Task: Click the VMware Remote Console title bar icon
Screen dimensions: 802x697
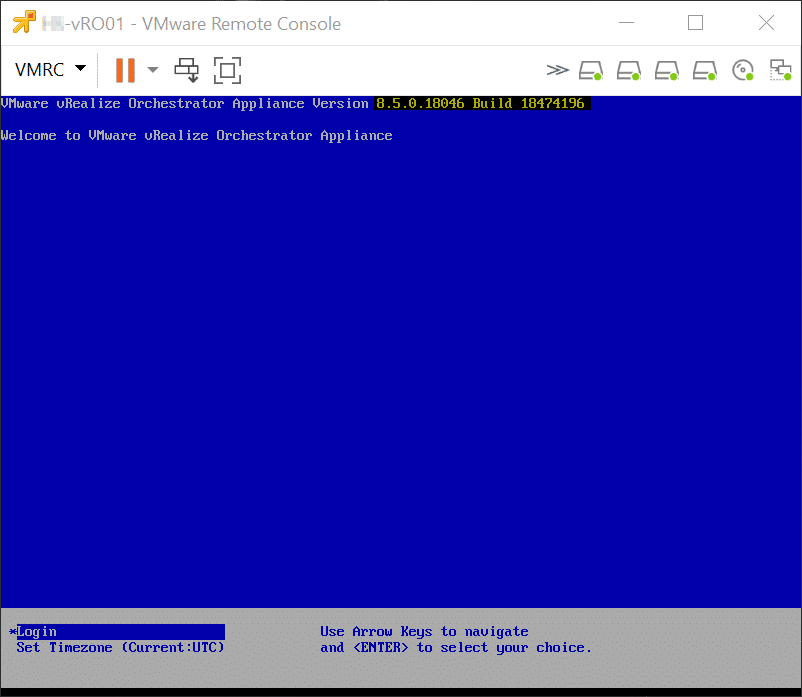Action: (24, 23)
